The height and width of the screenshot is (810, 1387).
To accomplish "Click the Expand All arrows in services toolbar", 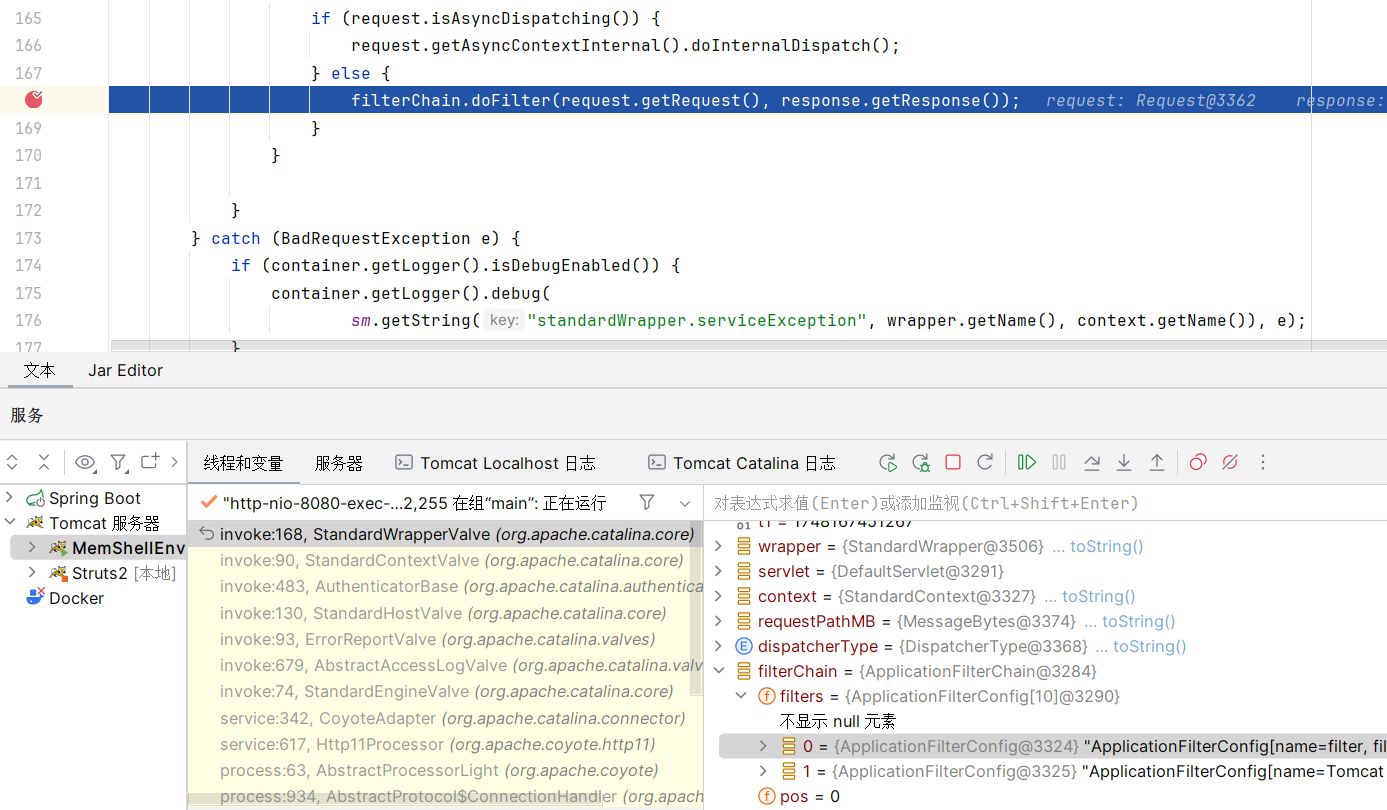I will pos(13,462).
